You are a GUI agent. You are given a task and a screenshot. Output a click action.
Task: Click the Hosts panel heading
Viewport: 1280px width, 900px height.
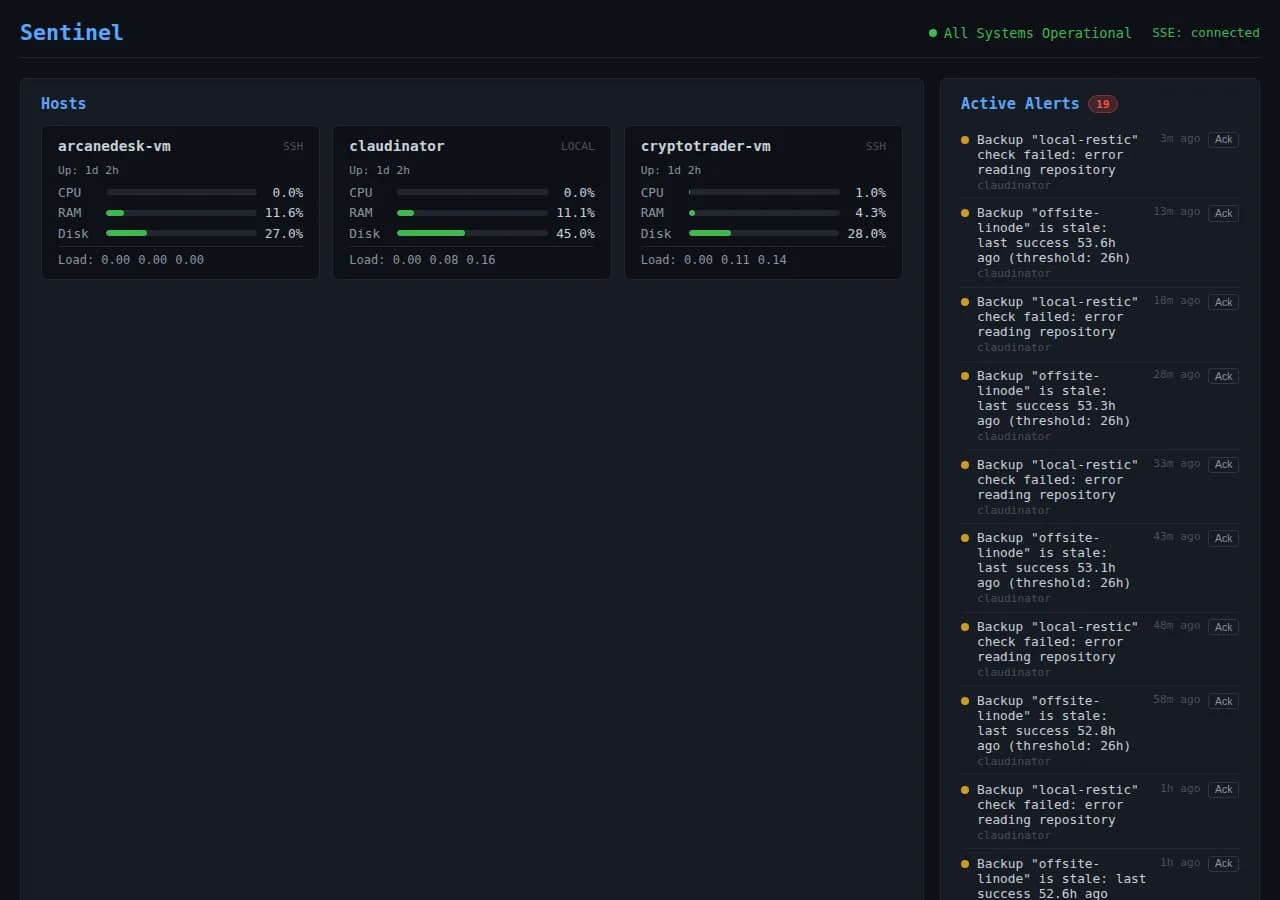63,103
